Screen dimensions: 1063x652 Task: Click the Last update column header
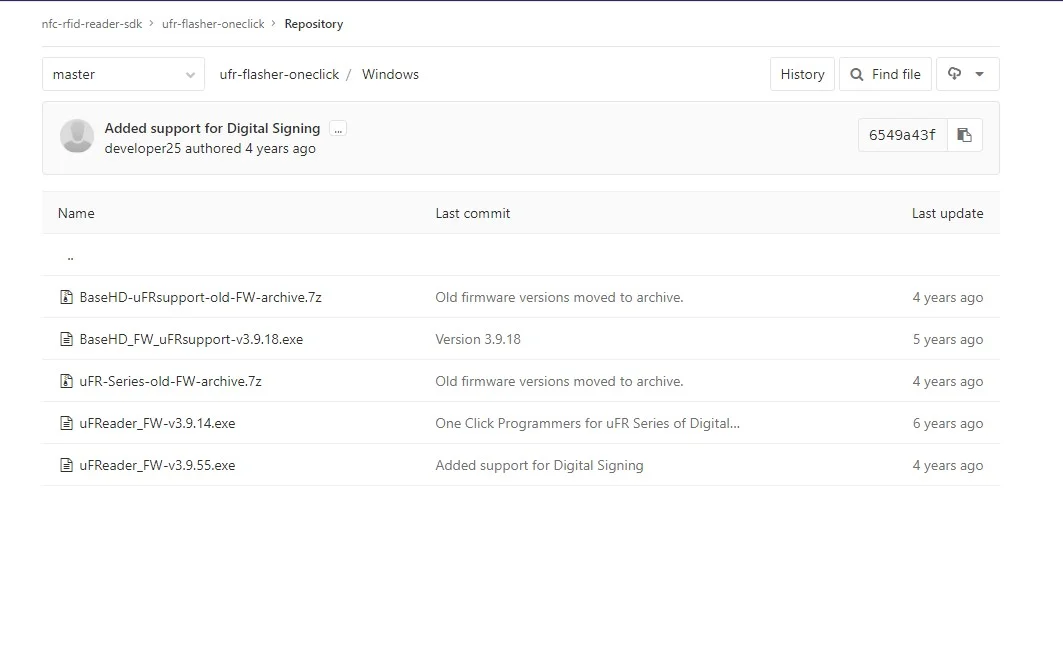tap(947, 213)
